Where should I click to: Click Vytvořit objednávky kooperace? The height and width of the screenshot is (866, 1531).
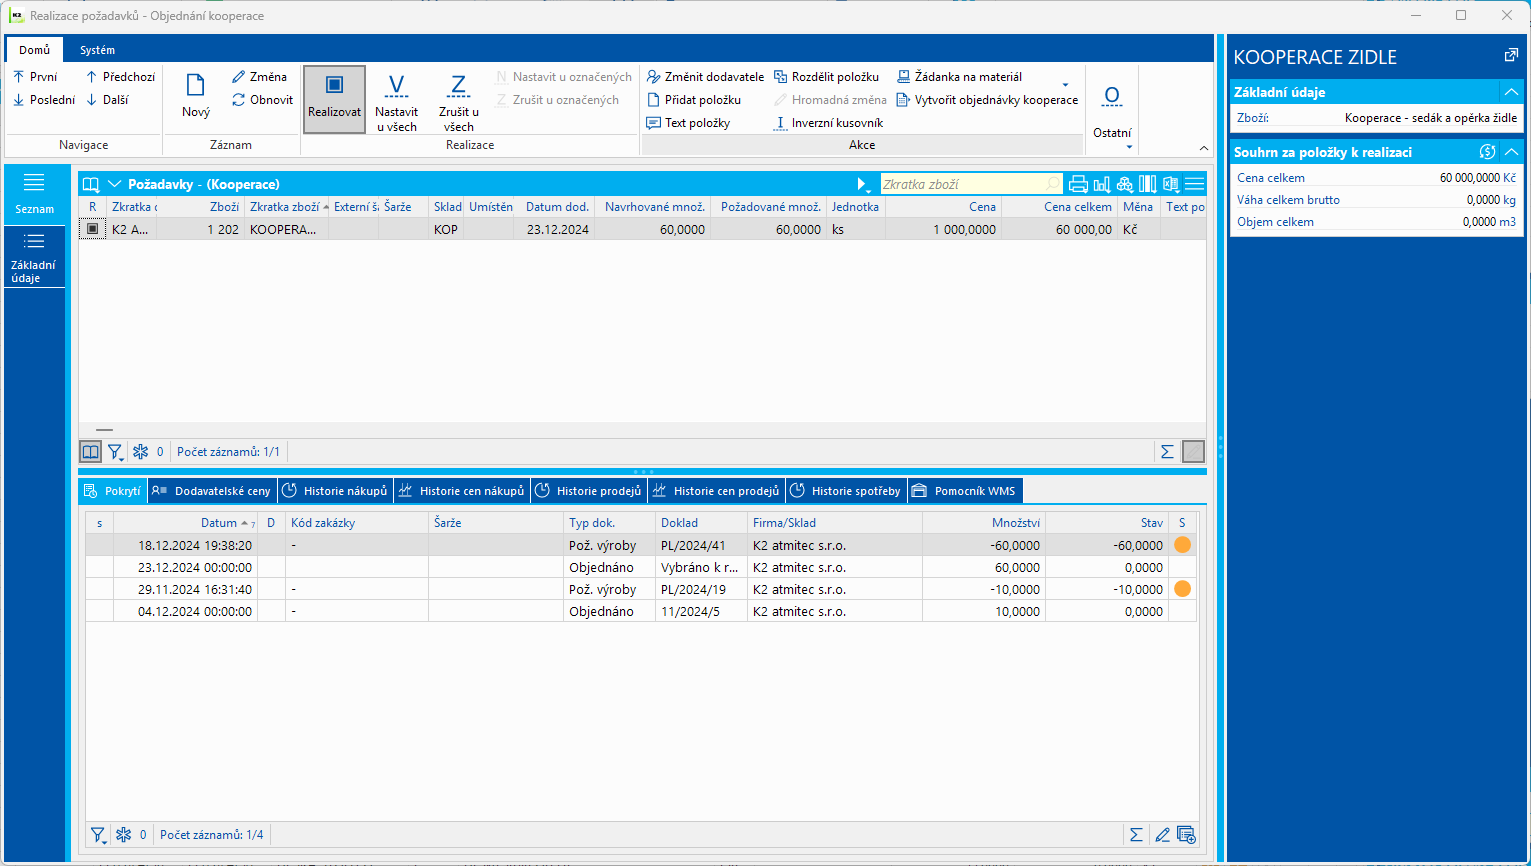(987, 100)
